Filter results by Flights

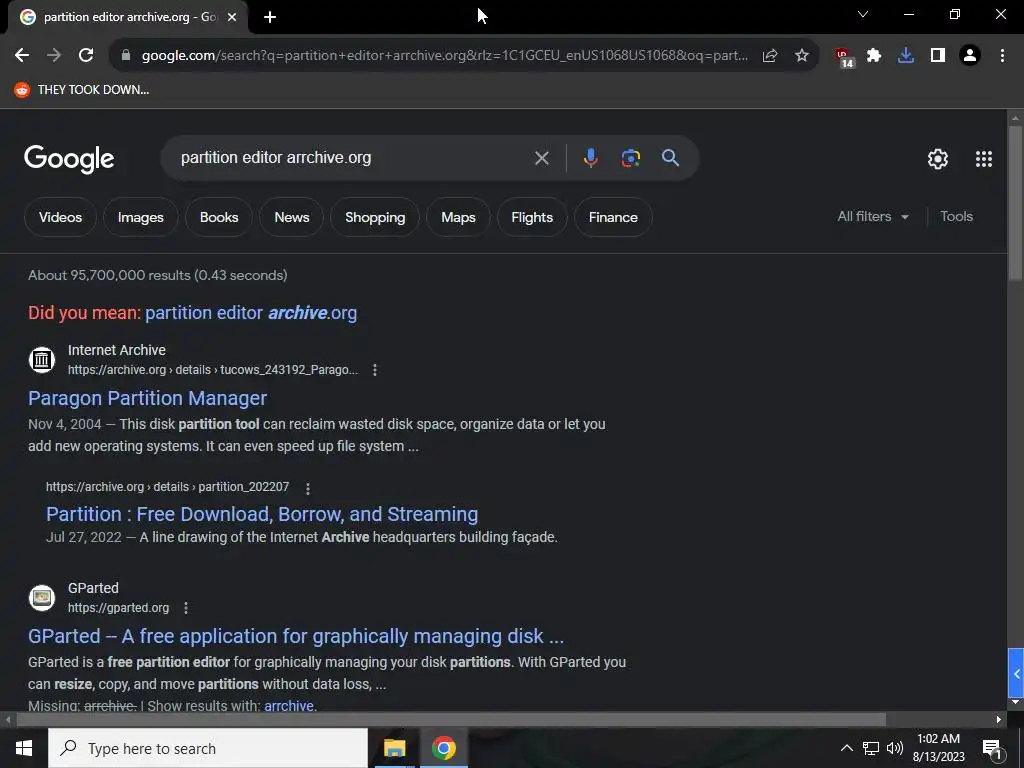532,217
